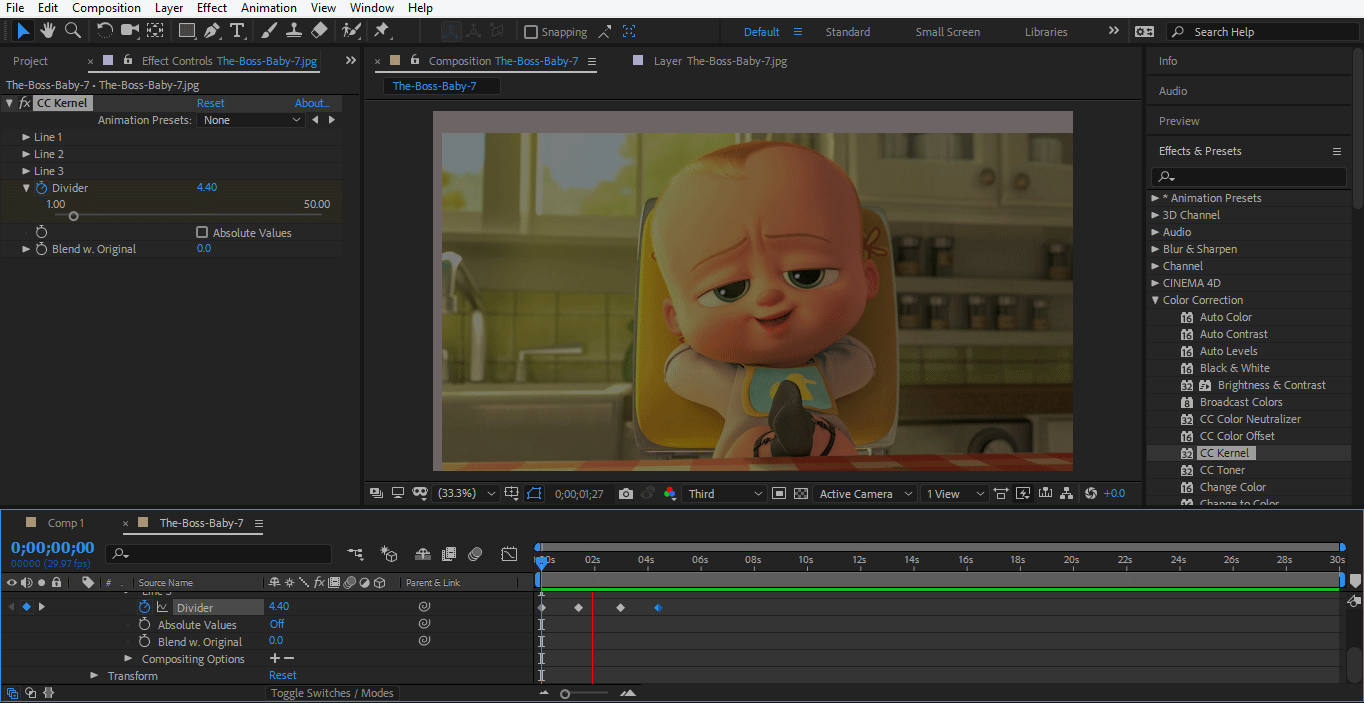1364x703 pixels.
Task: Reset the CC Kernel effect
Action: pos(210,102)
